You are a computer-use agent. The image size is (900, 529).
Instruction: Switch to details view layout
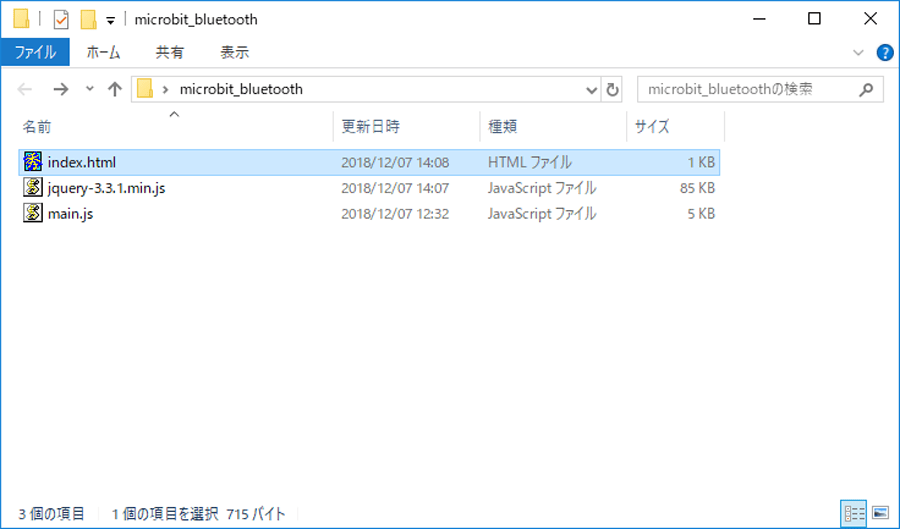click(x=854, y=513)
